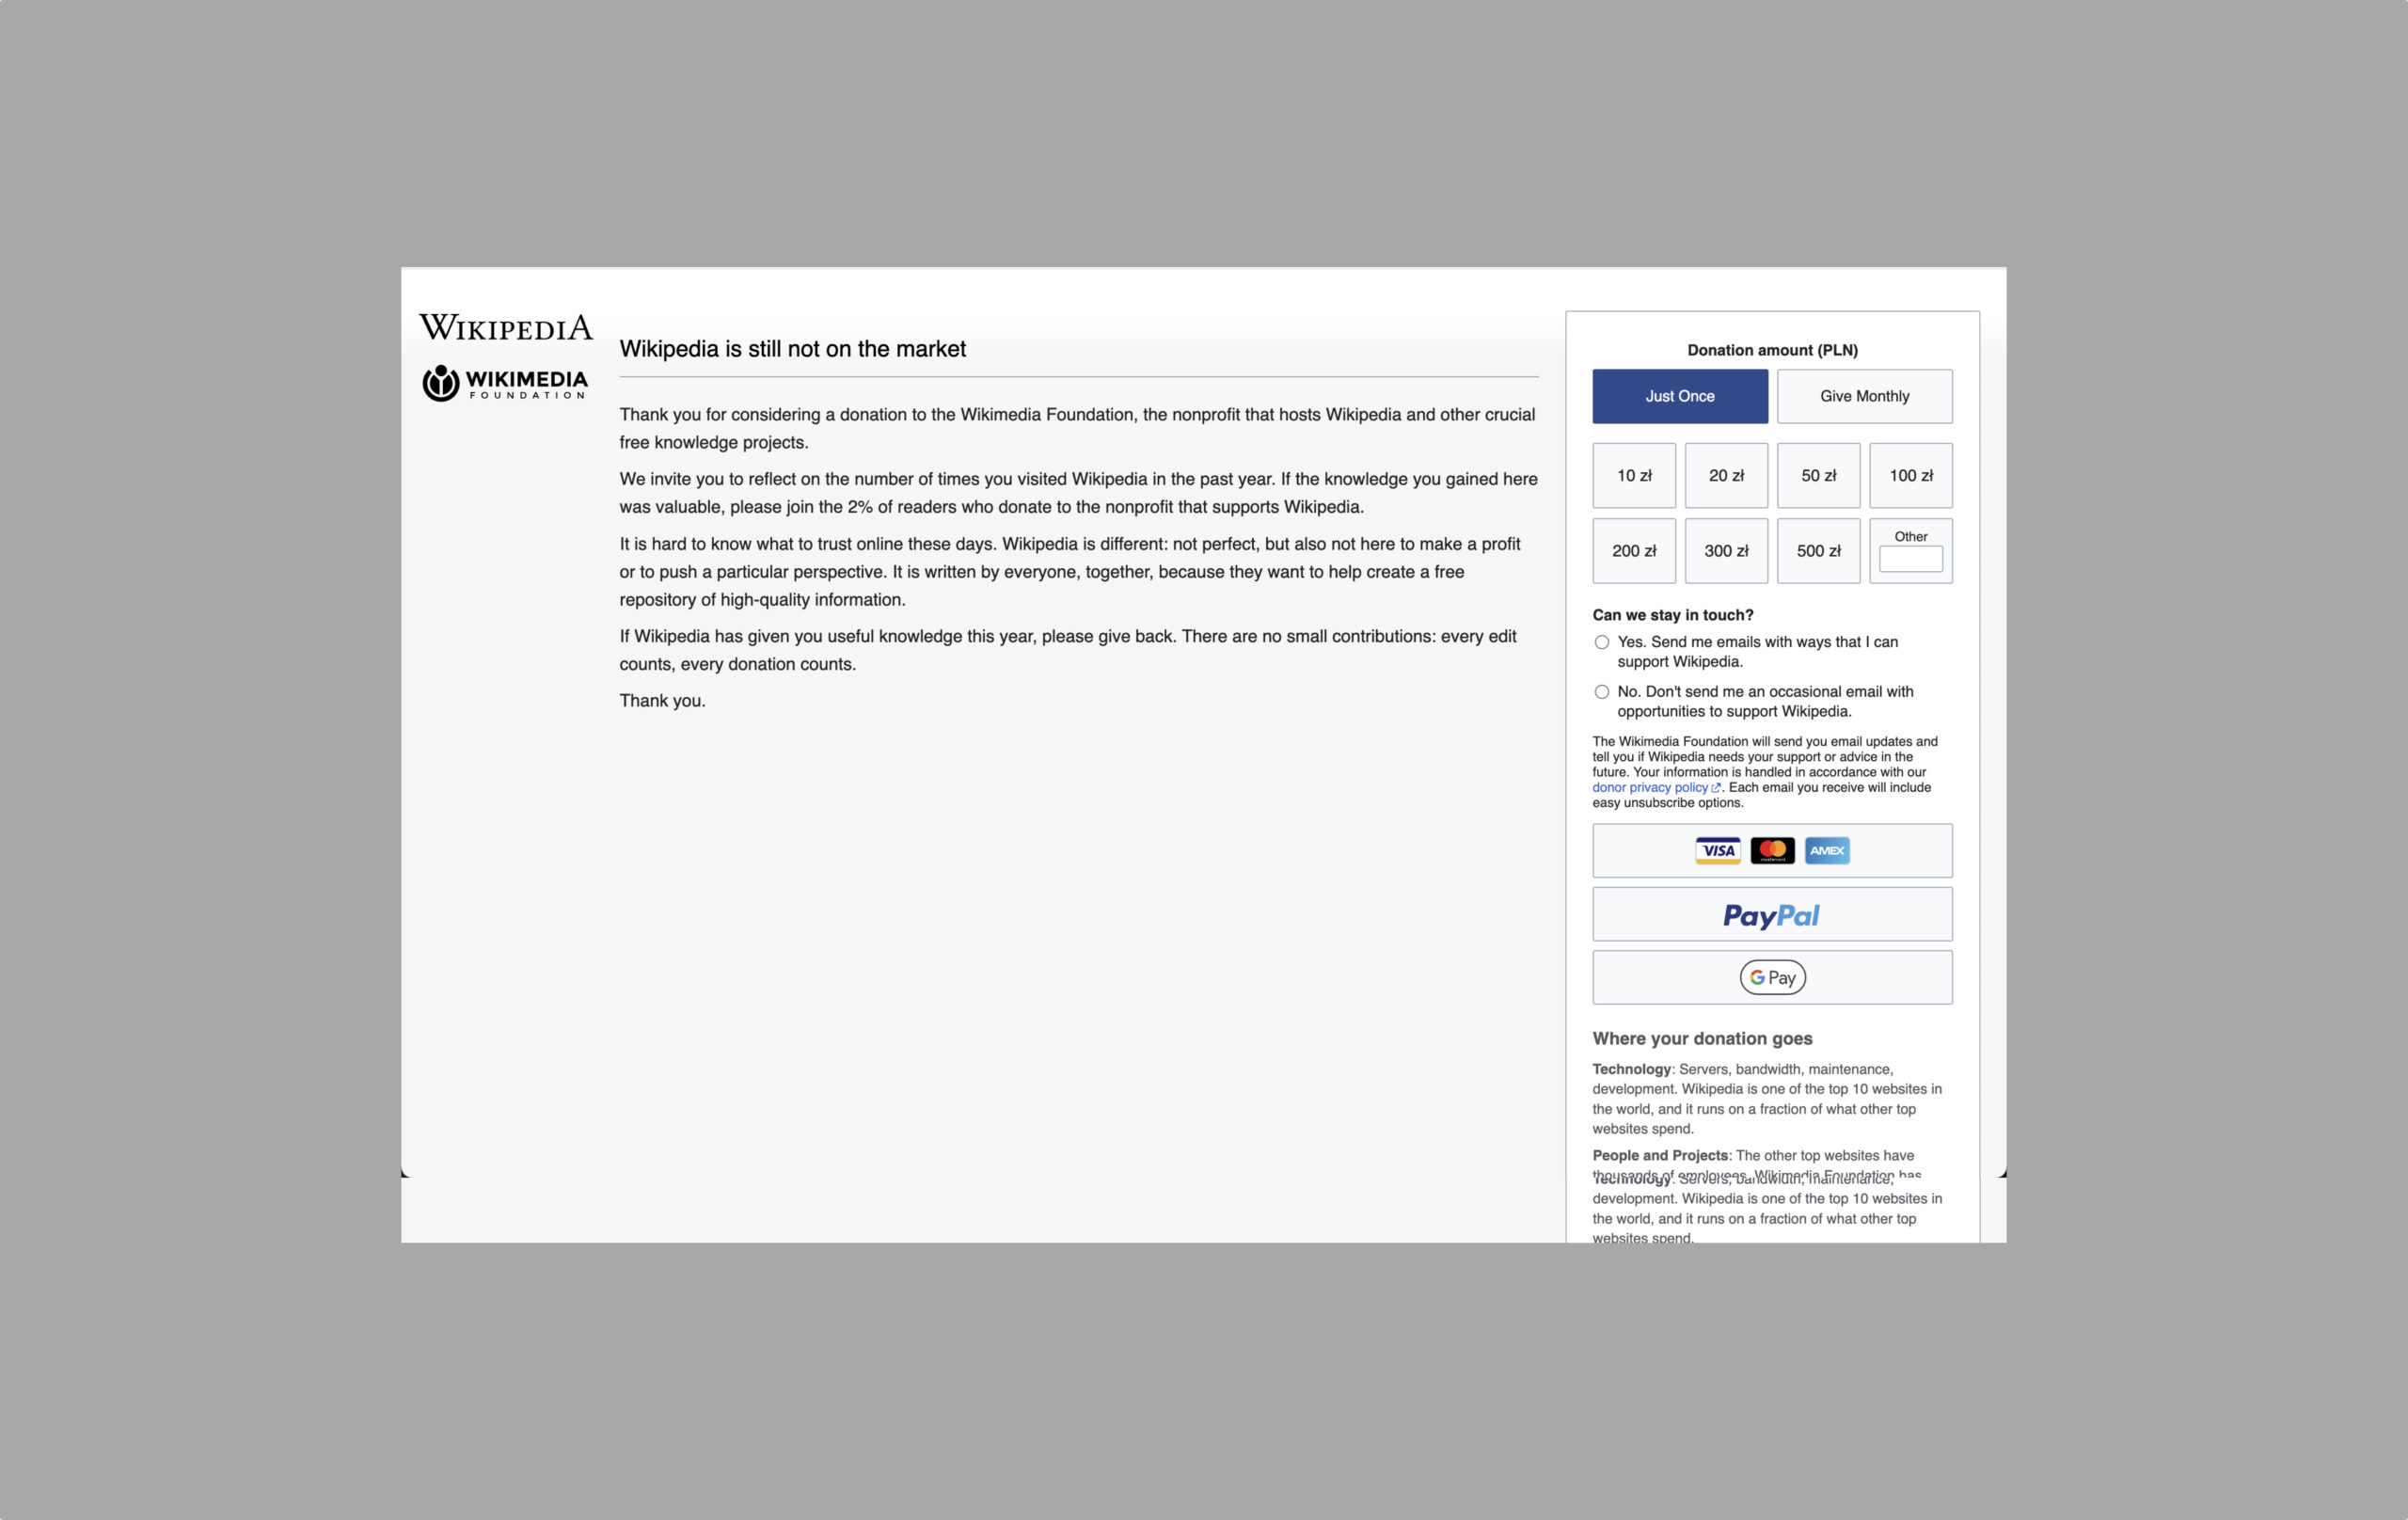
Task: Click the 300 zł donation amount option
Action: tap(1725, 550)
